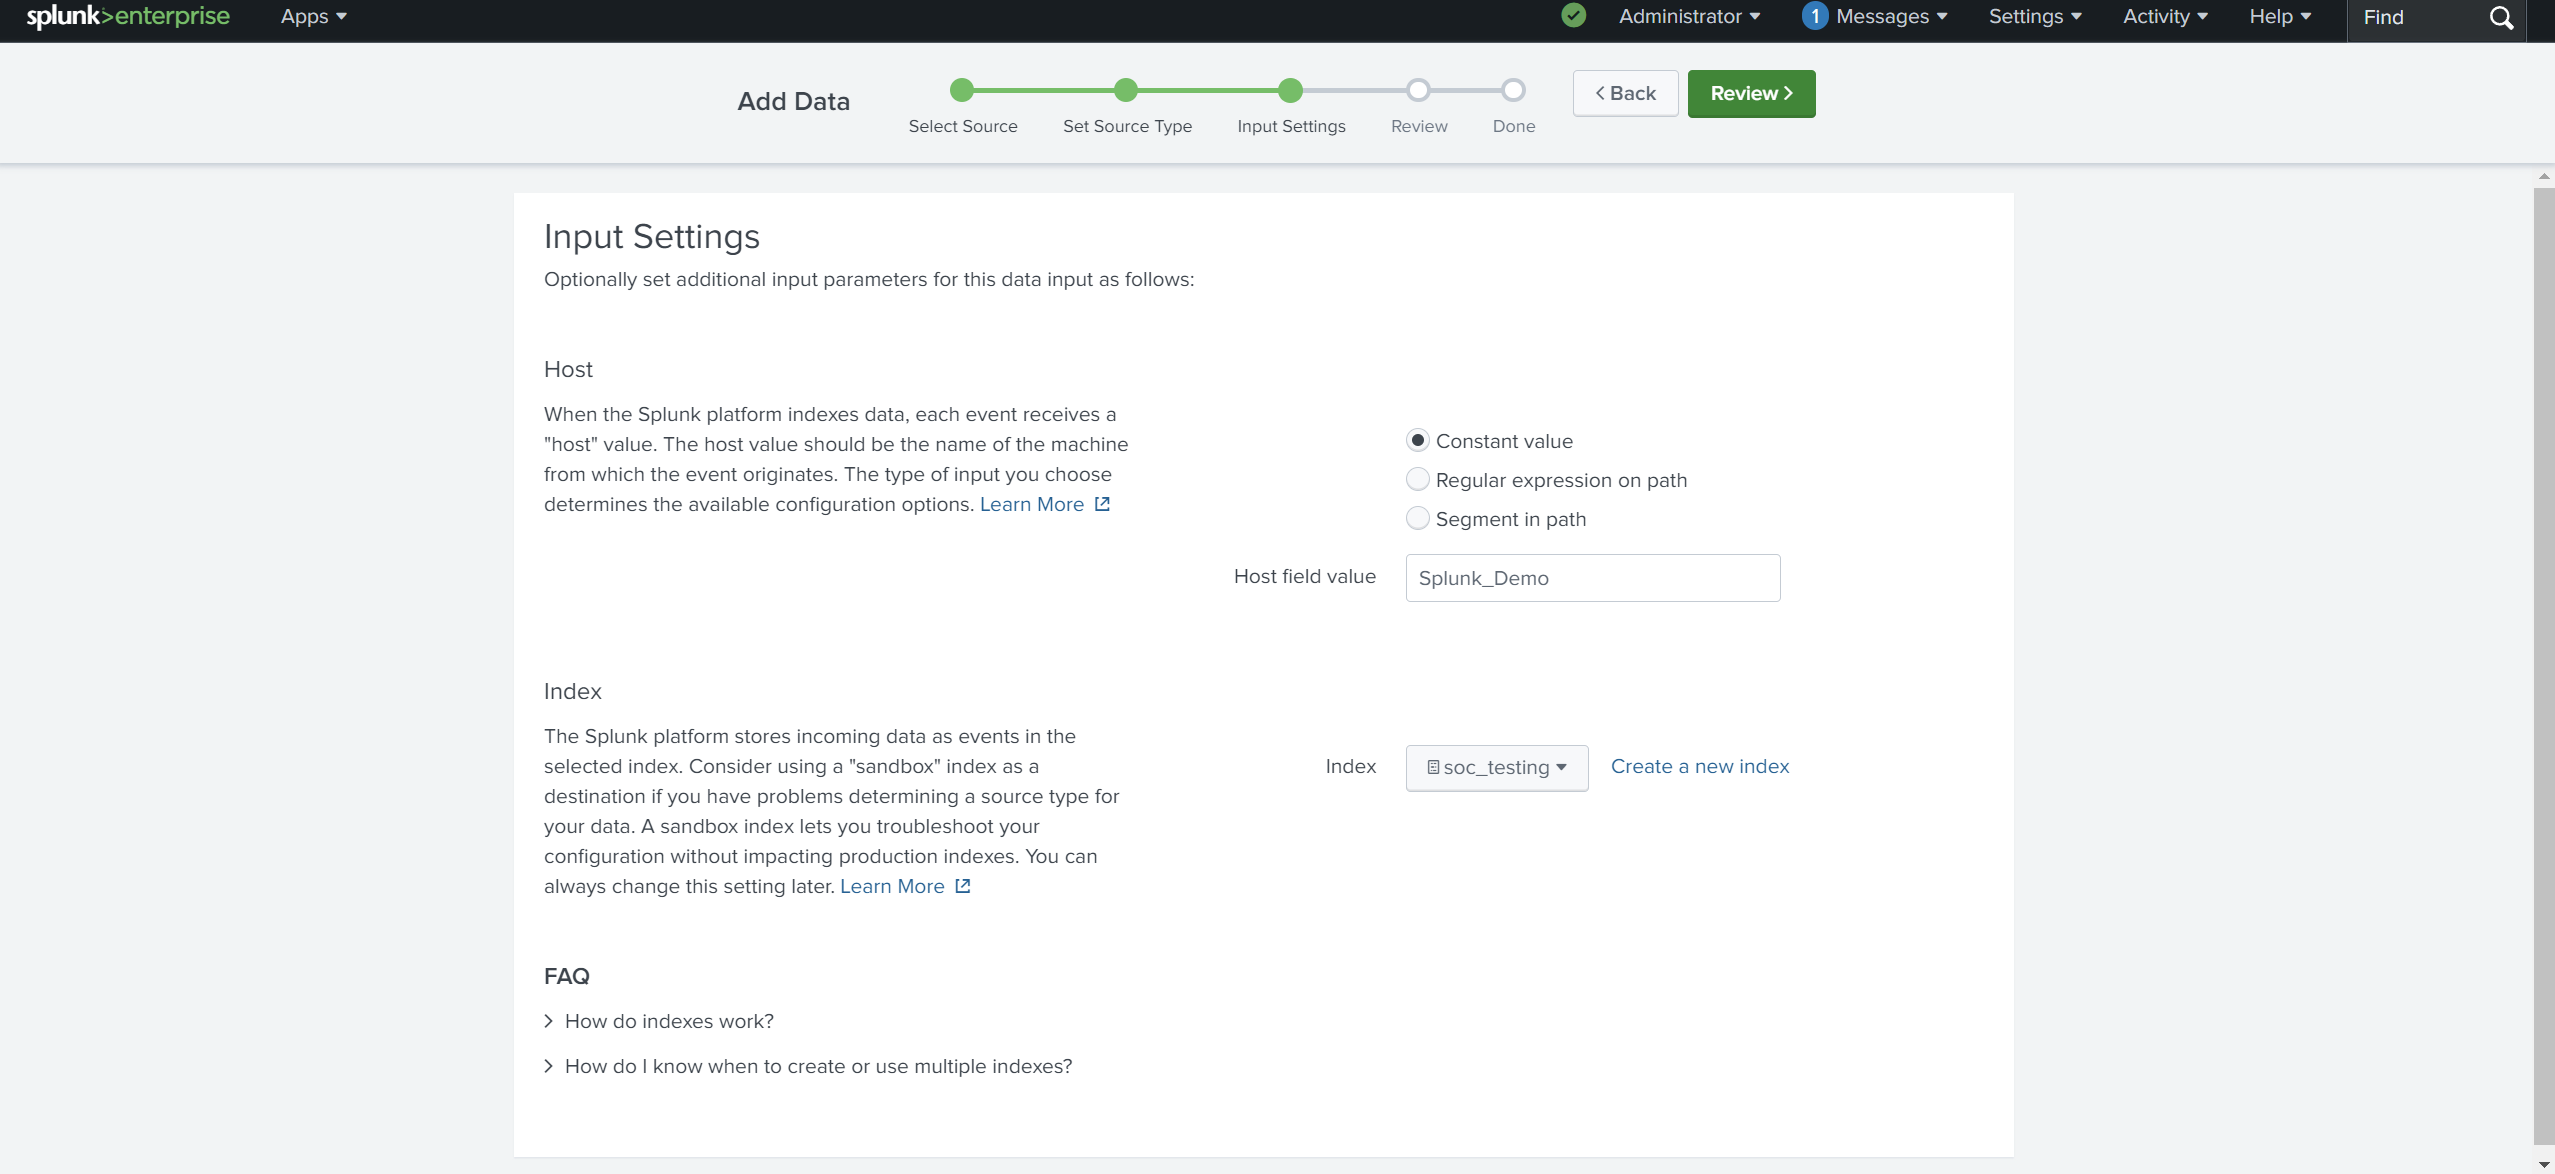Click external link icon after Host Learn More
The width and height of the screenshot is (2555, 1174).
1102,504
